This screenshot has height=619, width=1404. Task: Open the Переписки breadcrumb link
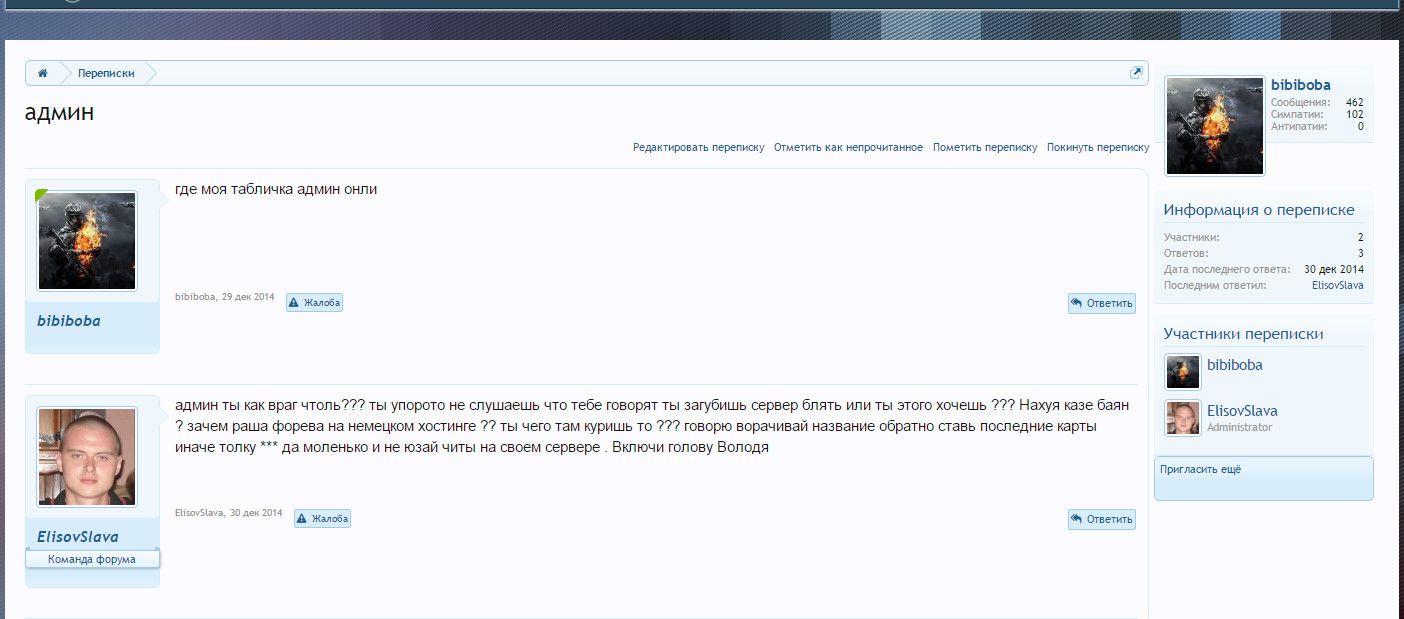[106, 73]
